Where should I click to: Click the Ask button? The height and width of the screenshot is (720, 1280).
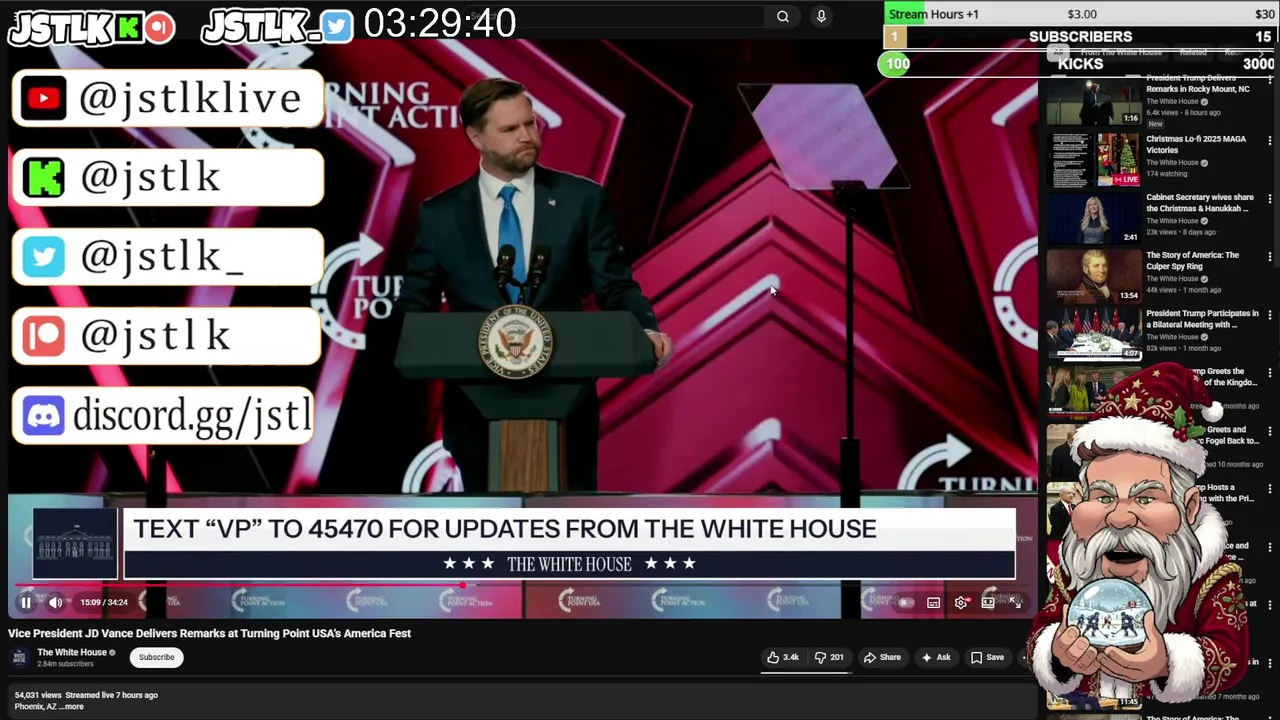[936, 657]
